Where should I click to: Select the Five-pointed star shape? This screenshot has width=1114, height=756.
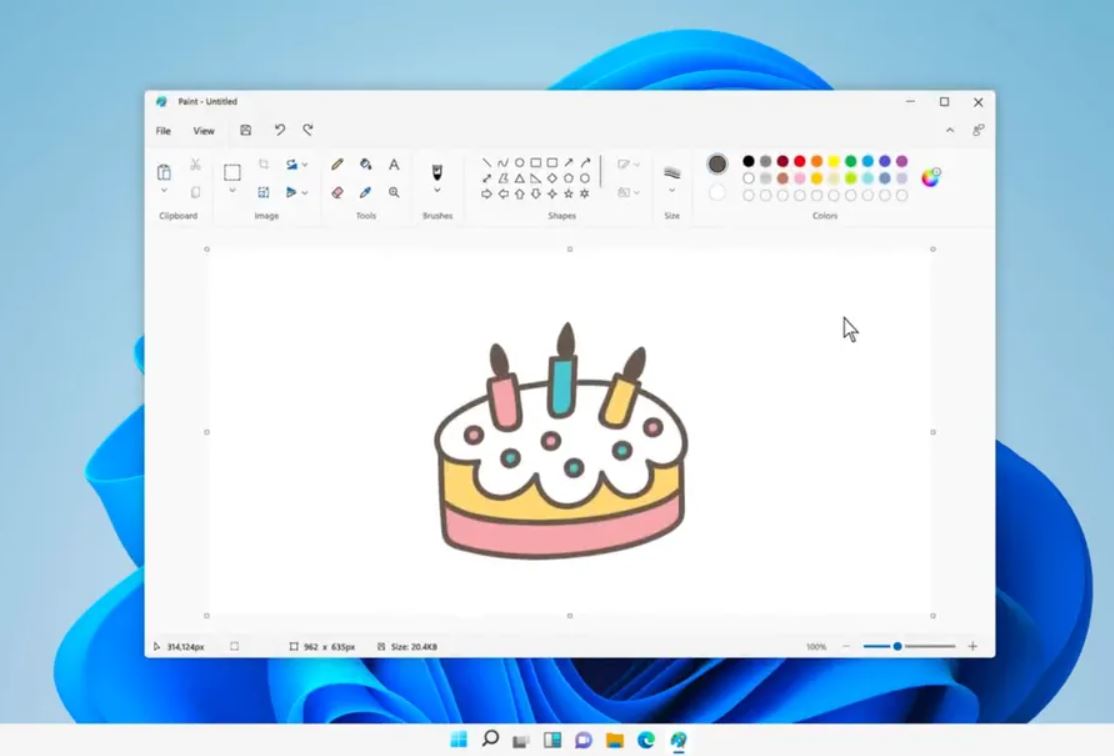pos(569,193)
